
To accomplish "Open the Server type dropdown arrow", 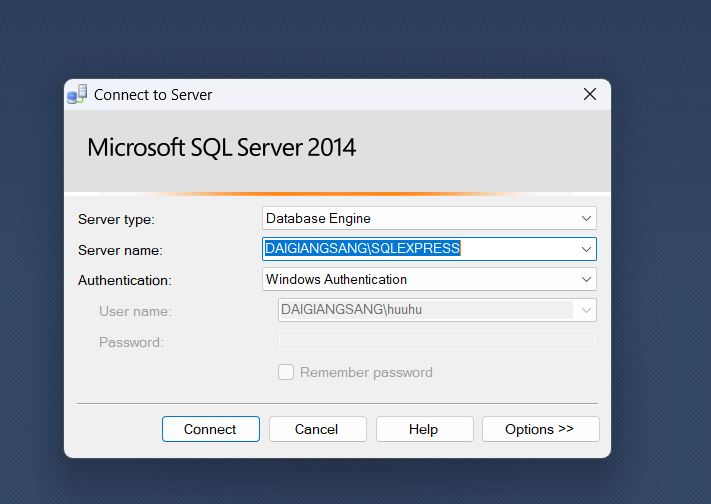I will 586,218.
